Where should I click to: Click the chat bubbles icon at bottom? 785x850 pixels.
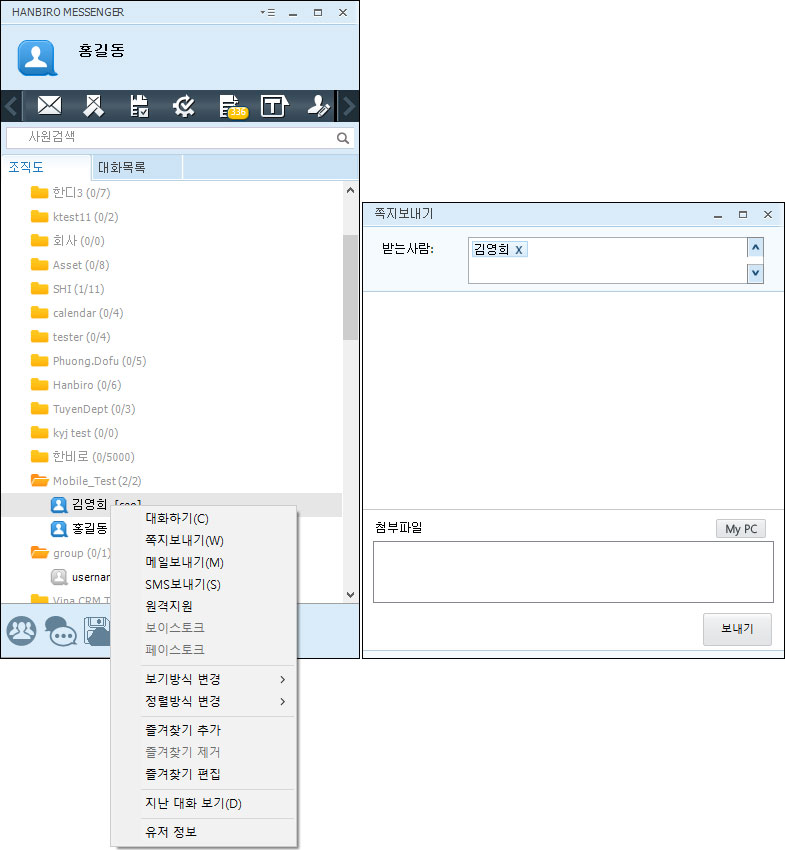[x=61, y=631]
